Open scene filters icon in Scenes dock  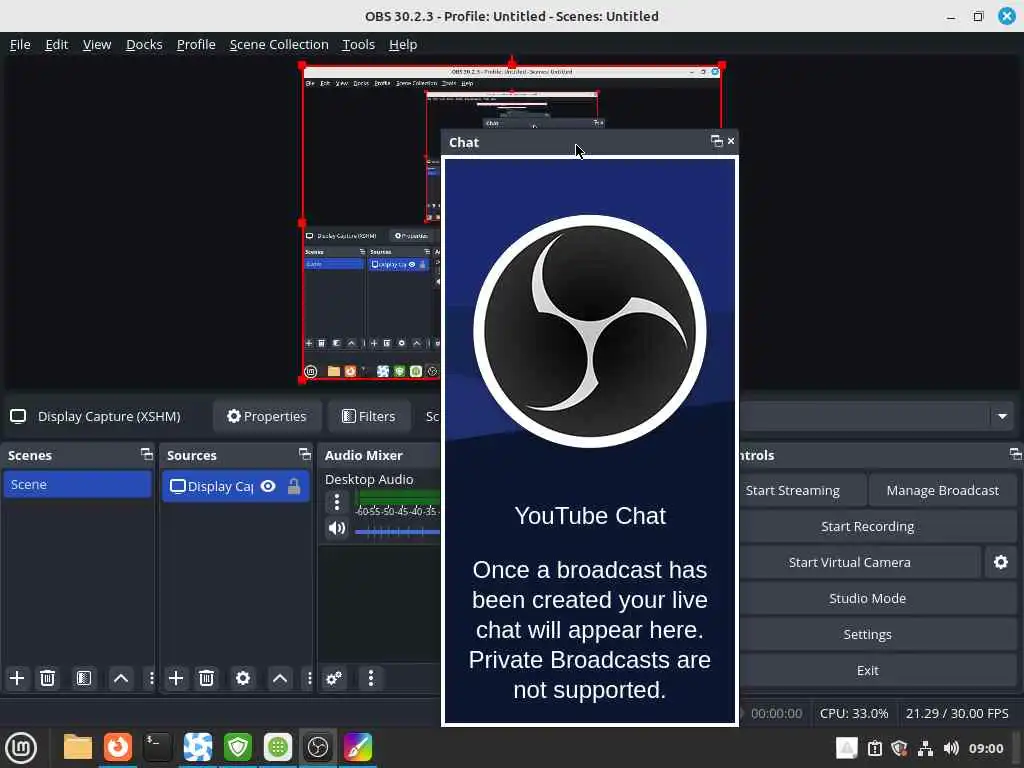point(84,678)
